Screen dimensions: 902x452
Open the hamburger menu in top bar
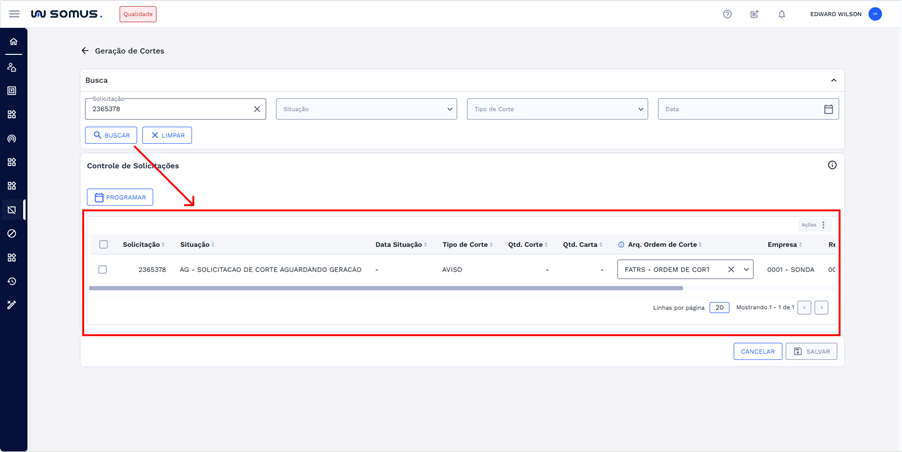pyautogui.click(x=14, y=14)
